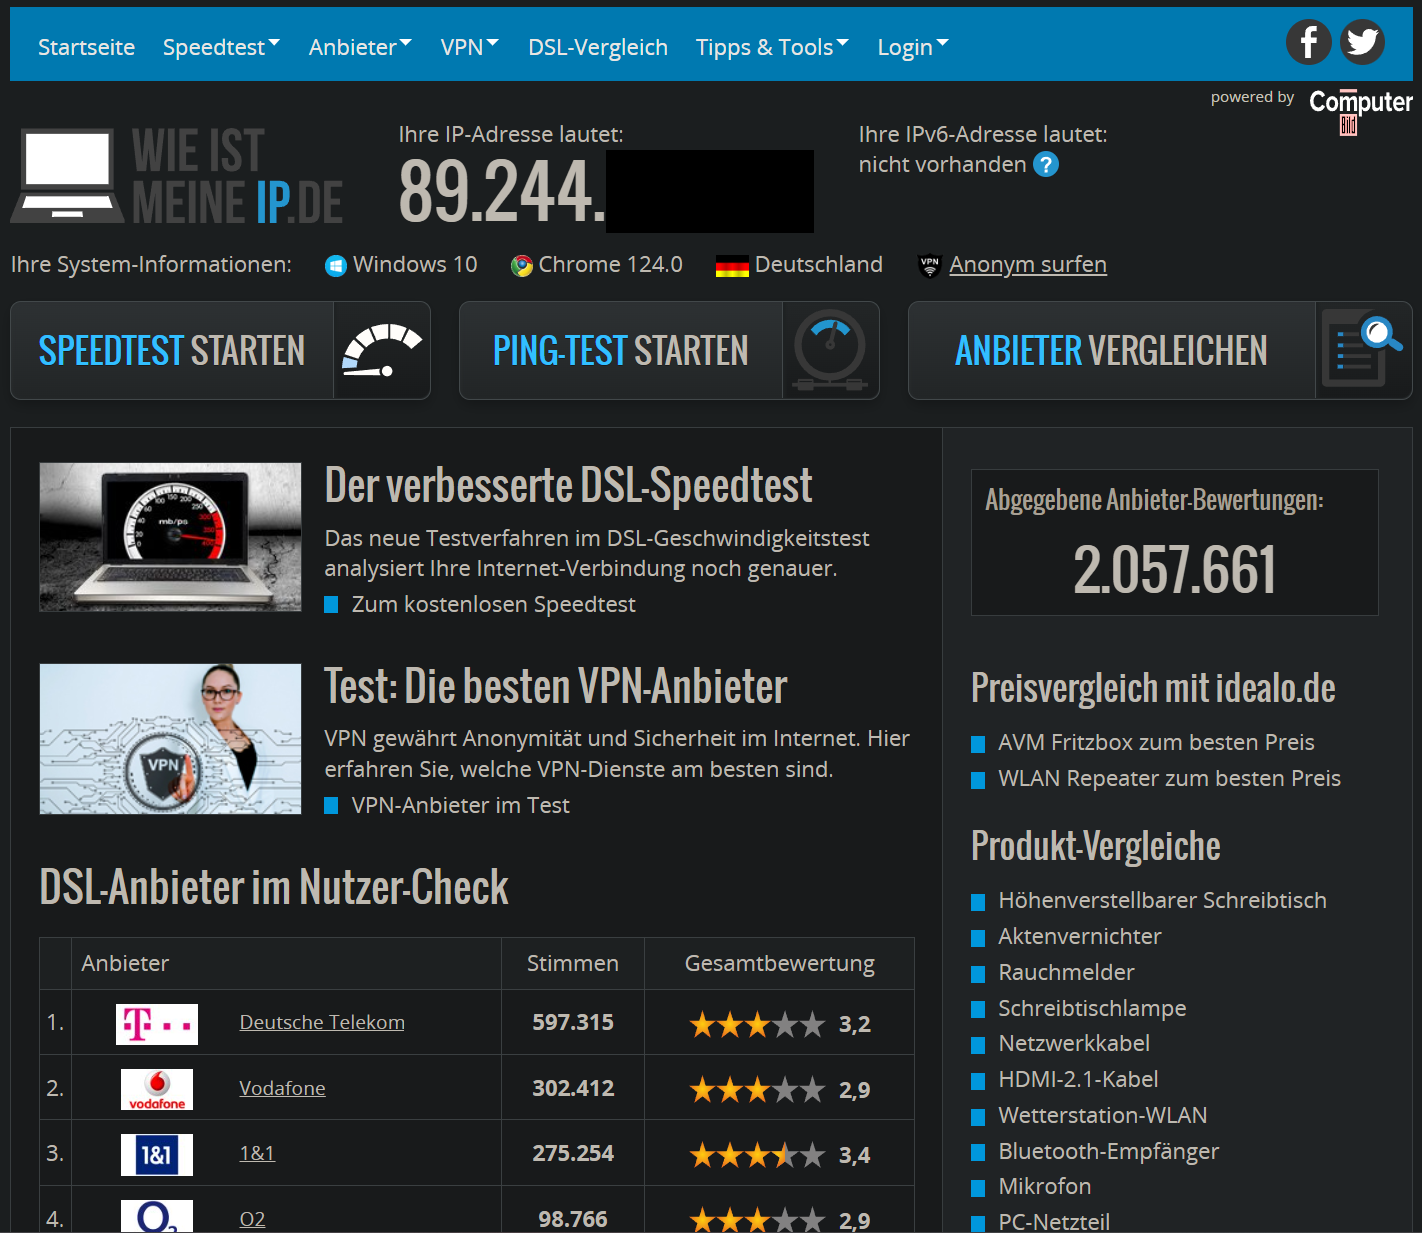Viewport: 1422px width, 1233px height.
Task: Open the Login dropdown menu
Action: click(x=913, y=47)
